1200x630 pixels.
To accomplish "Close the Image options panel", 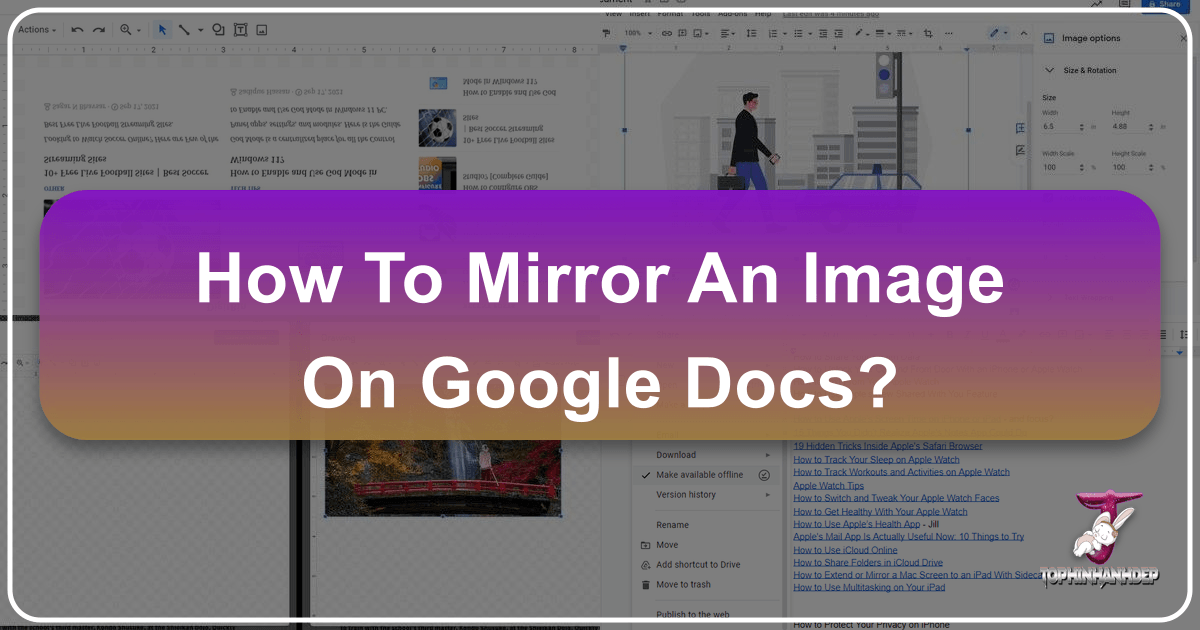I will click(1184, 38).
